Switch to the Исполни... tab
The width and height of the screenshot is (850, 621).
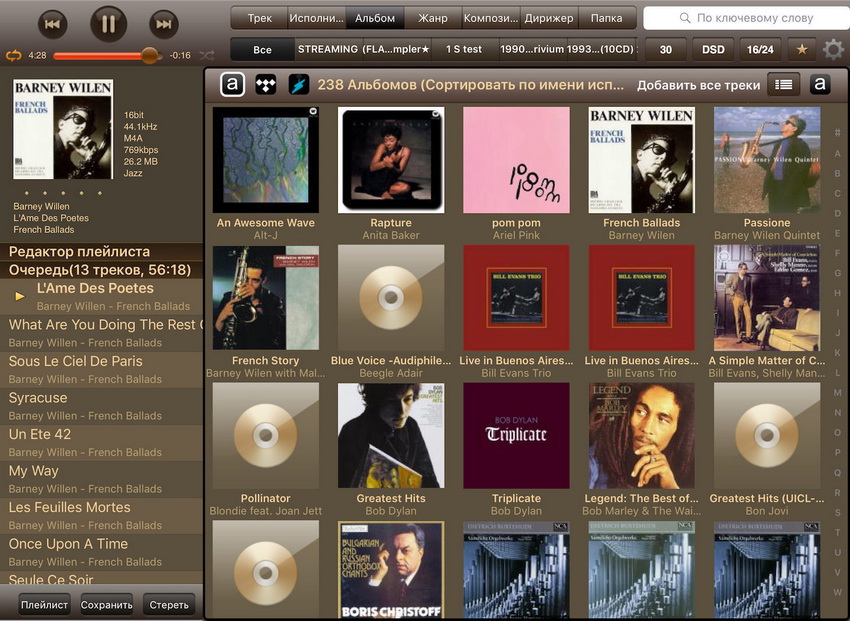(317, 18)
